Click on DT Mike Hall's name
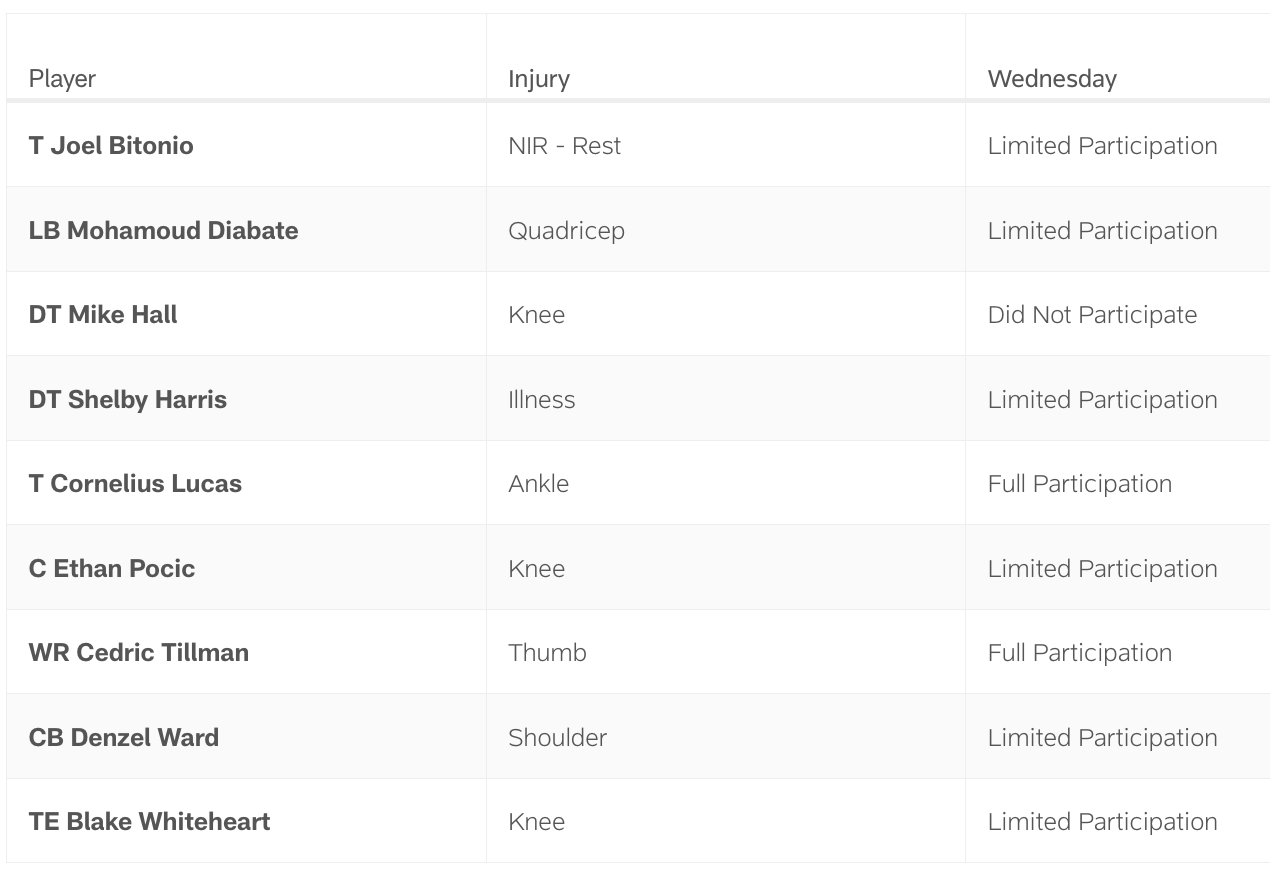The height and width of the screenshot is (876, 1270). 103,315
